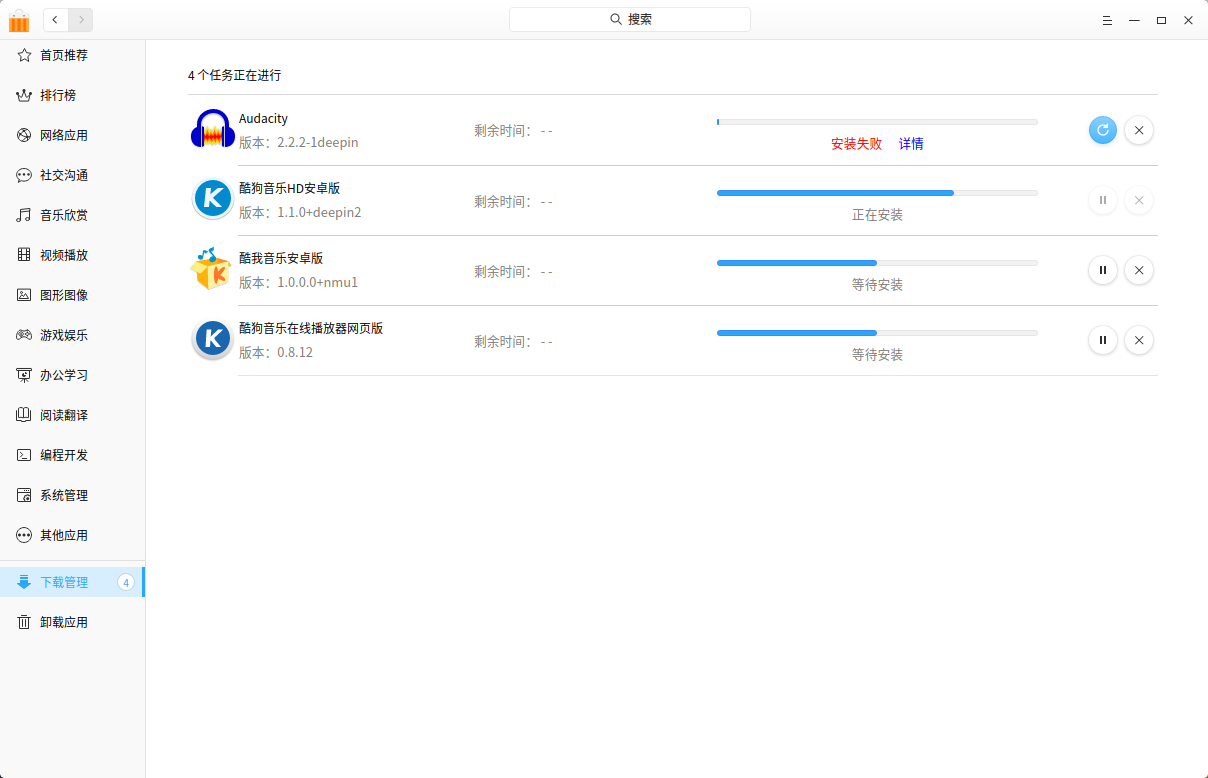Cancel the 酷狗音乐在线播放器网页版 task
The image size is (1208, 778).
1139,340
